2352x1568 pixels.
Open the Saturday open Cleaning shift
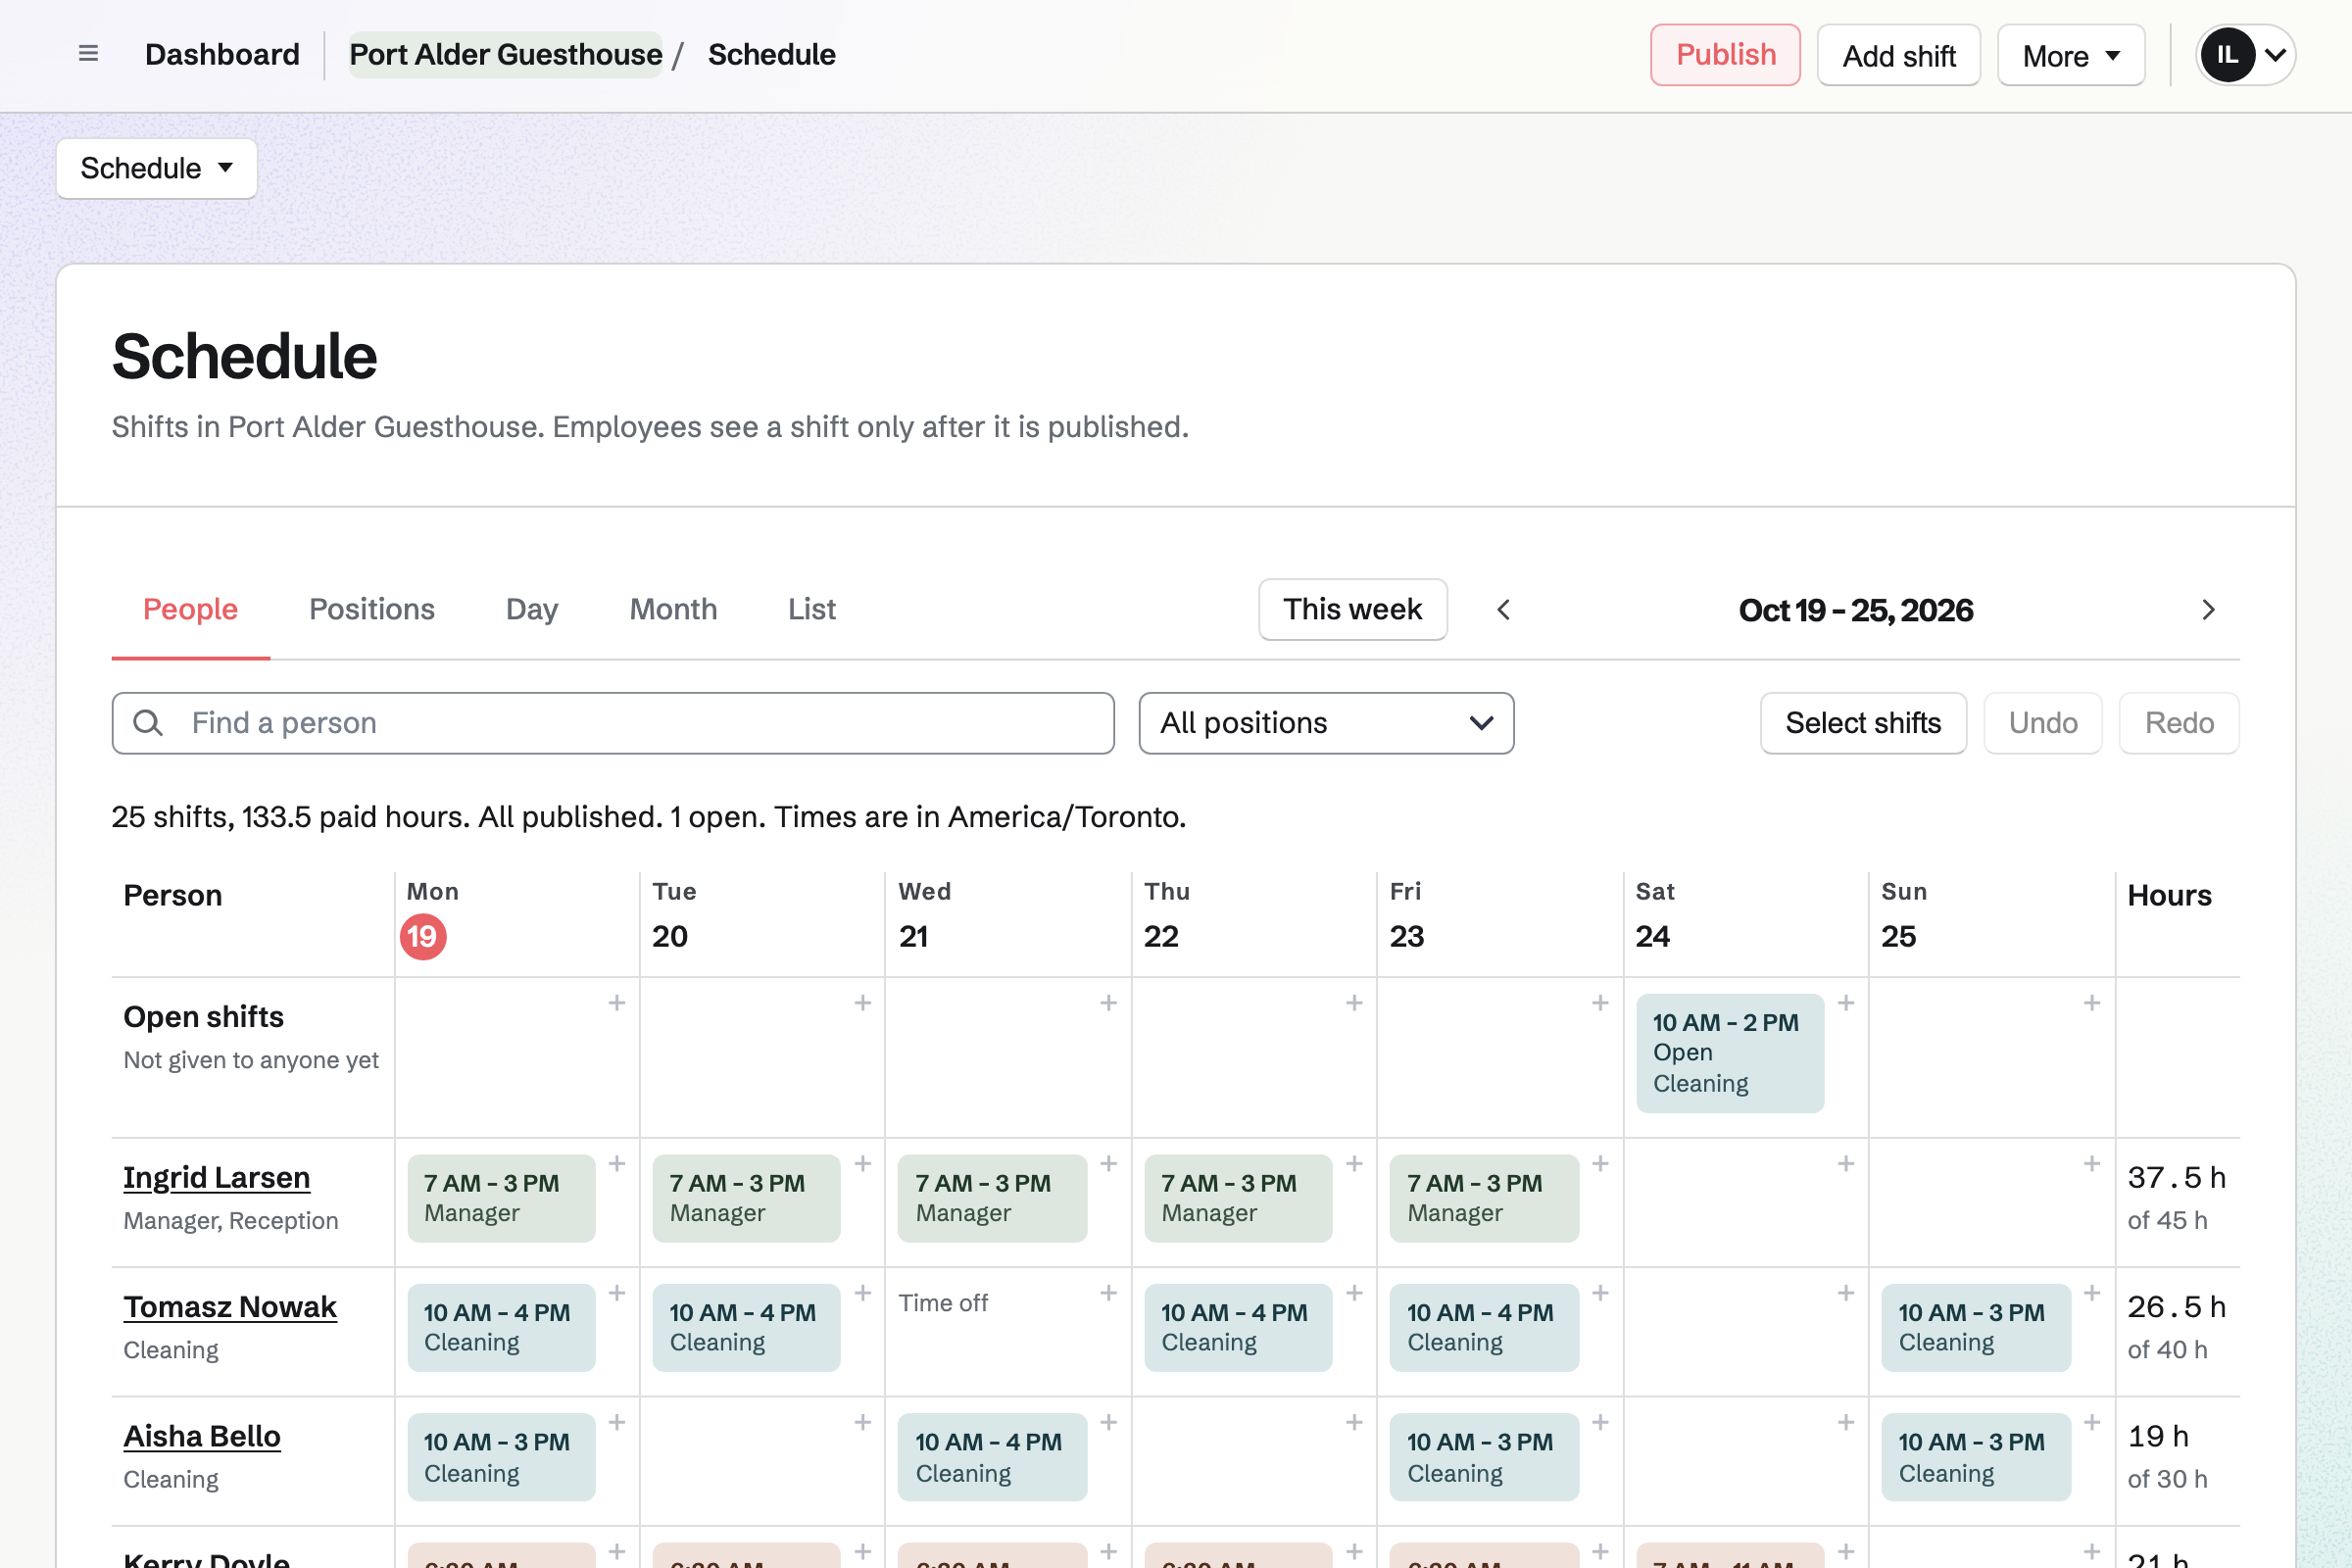click(x=1730, y=1053)
